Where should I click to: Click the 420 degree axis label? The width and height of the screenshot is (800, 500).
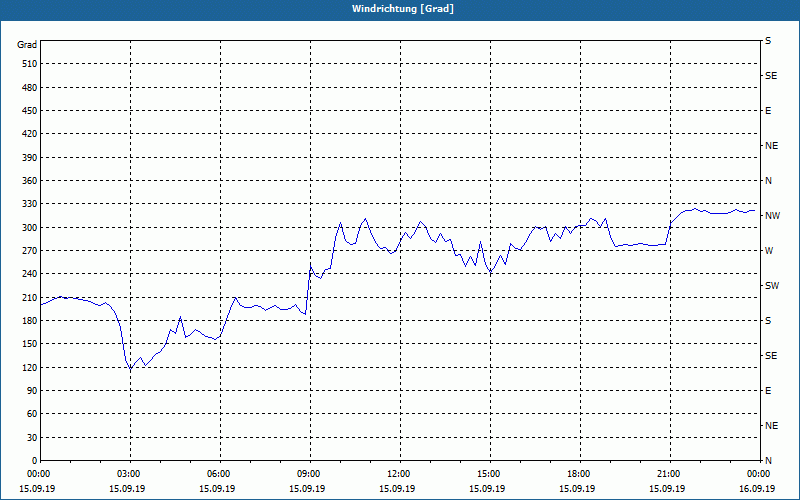(x=30, y=134)
